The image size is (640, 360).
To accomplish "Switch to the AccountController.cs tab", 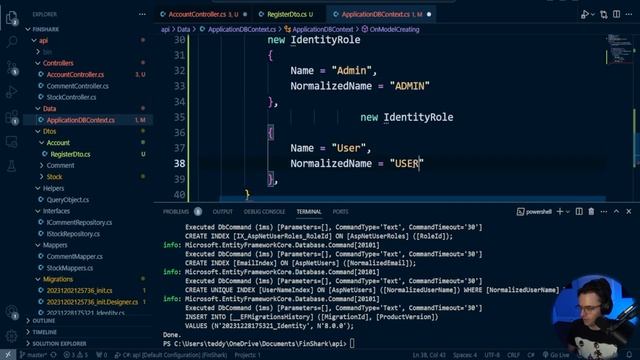I will tap(203, 14).
